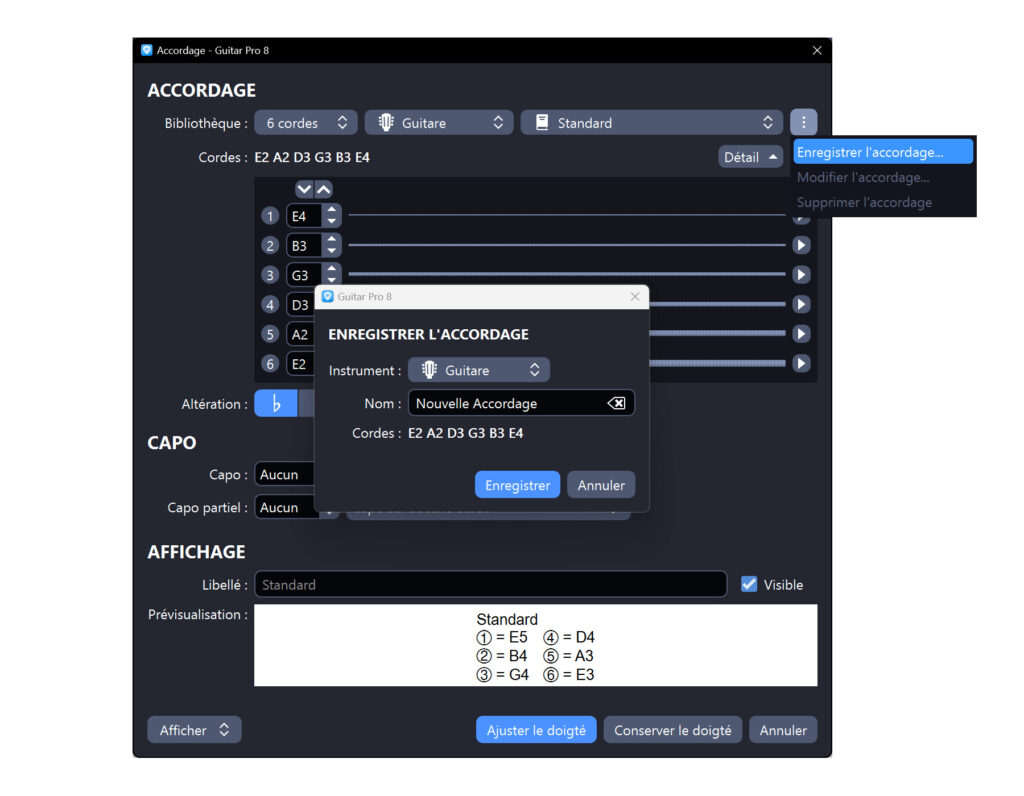Open the Capo partiel dropdown showing Aucun
The image size is (1024, 796).
click(285, 507)
